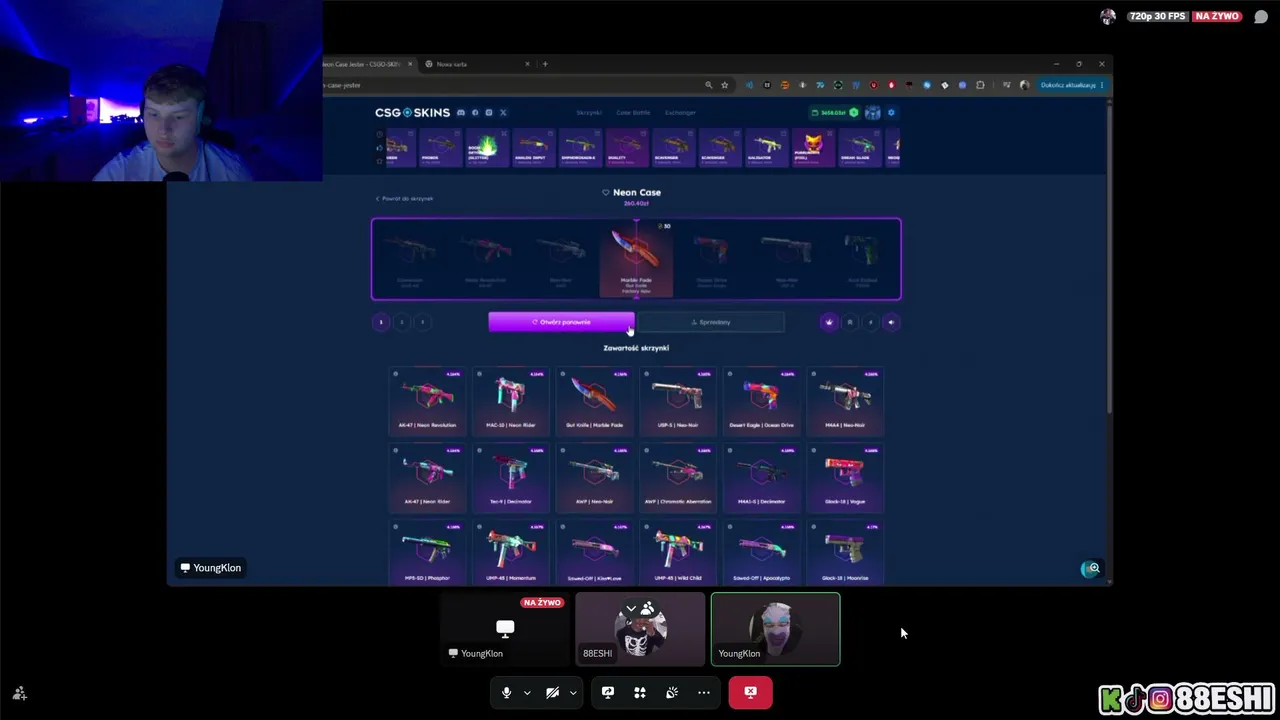1280x720 pixels.
Task: Open the user avatar in the site header
Action: pos(873,113)
